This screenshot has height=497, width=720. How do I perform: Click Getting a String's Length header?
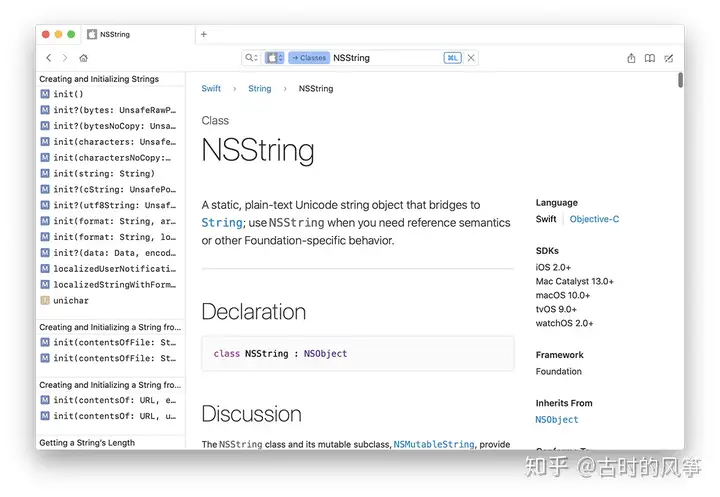pos(87,443)
